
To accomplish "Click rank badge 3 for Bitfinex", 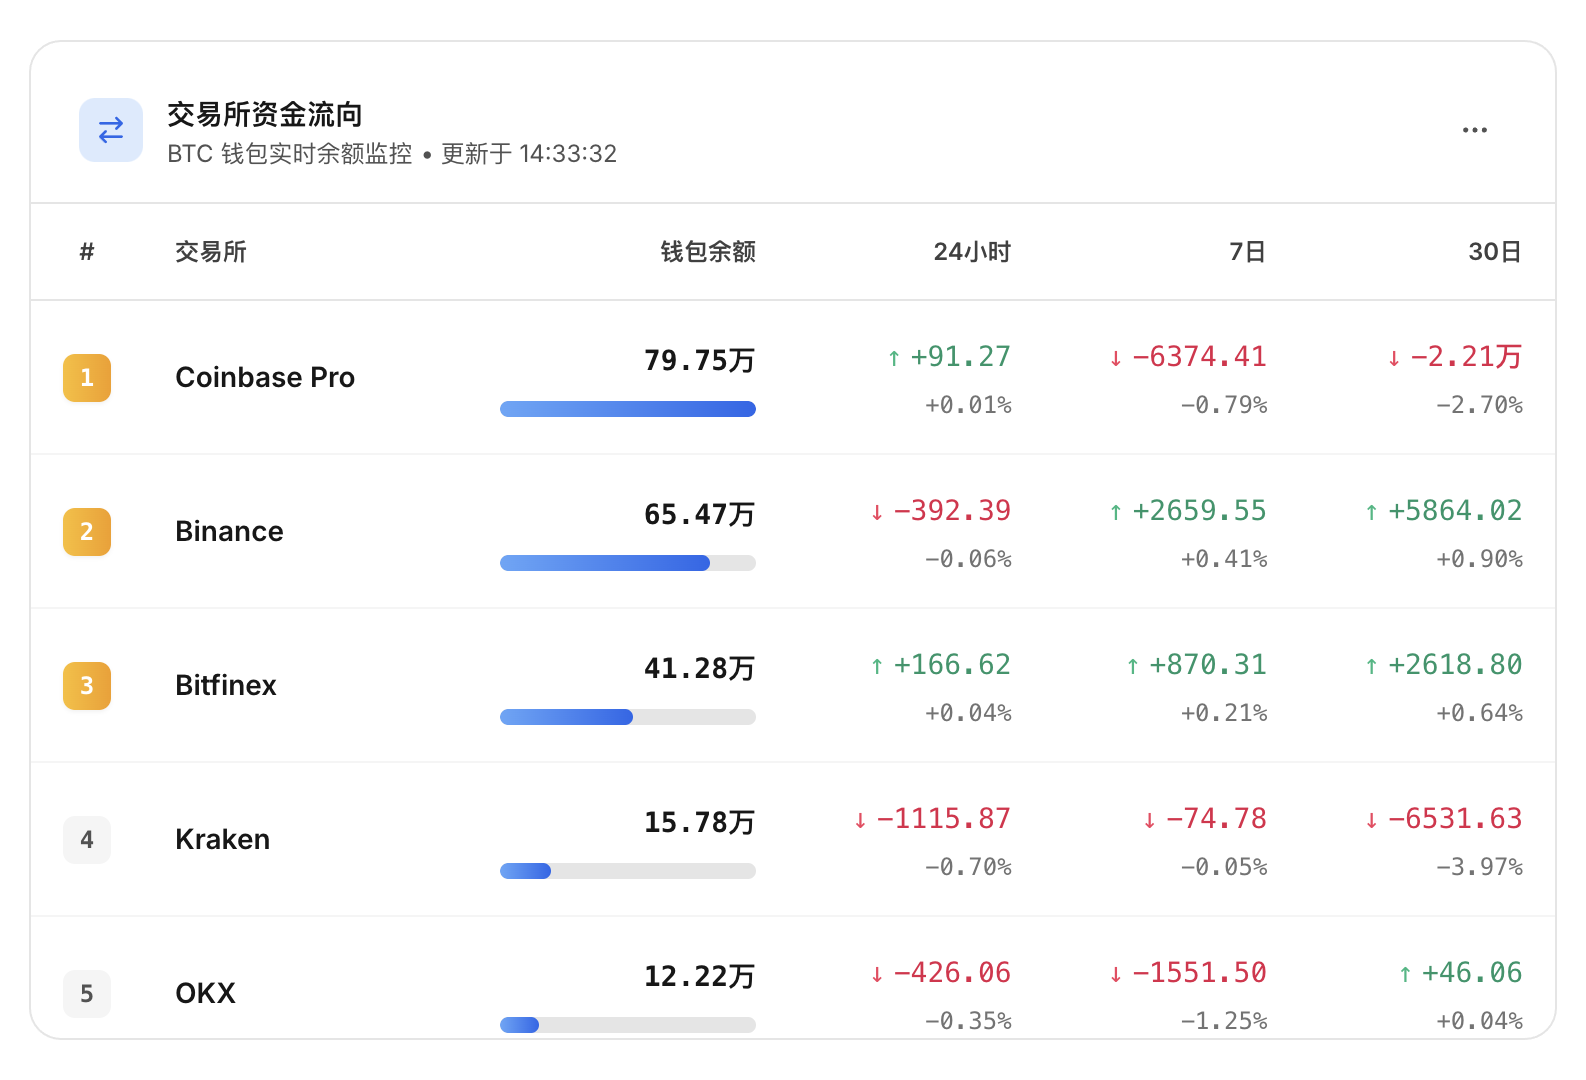I will (87, 686).
